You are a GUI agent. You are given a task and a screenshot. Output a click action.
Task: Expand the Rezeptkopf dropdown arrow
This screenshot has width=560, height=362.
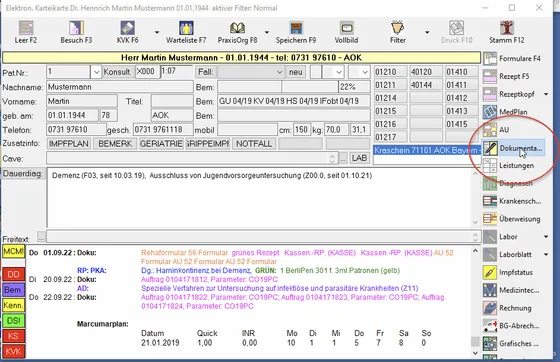[x=546, y=94]
